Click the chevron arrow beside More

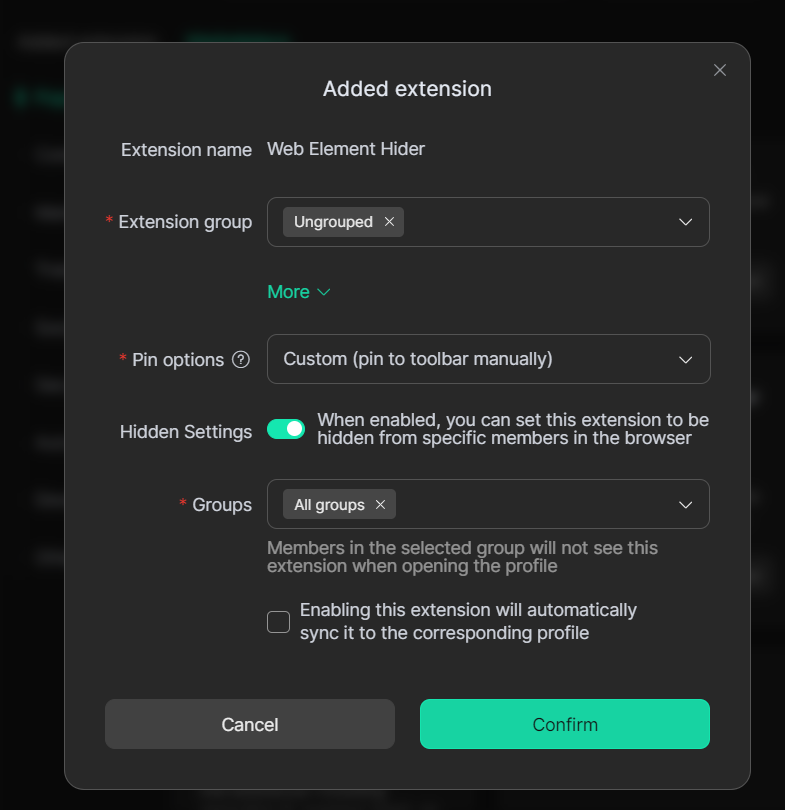(x=323, y=292)
